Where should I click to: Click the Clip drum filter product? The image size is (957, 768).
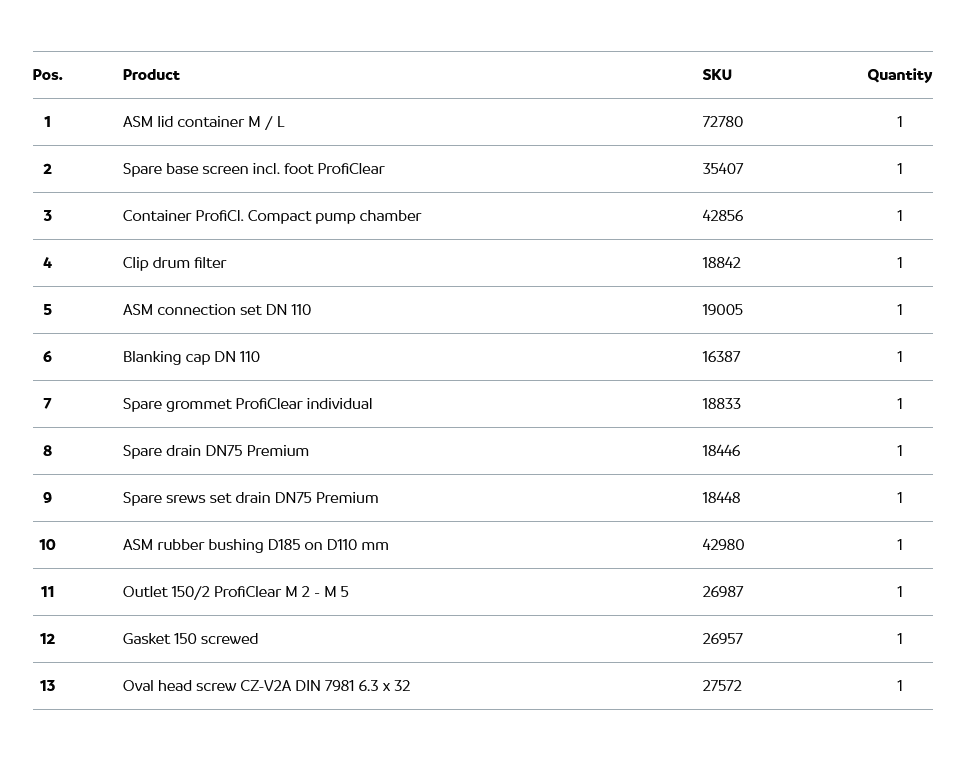174,263
